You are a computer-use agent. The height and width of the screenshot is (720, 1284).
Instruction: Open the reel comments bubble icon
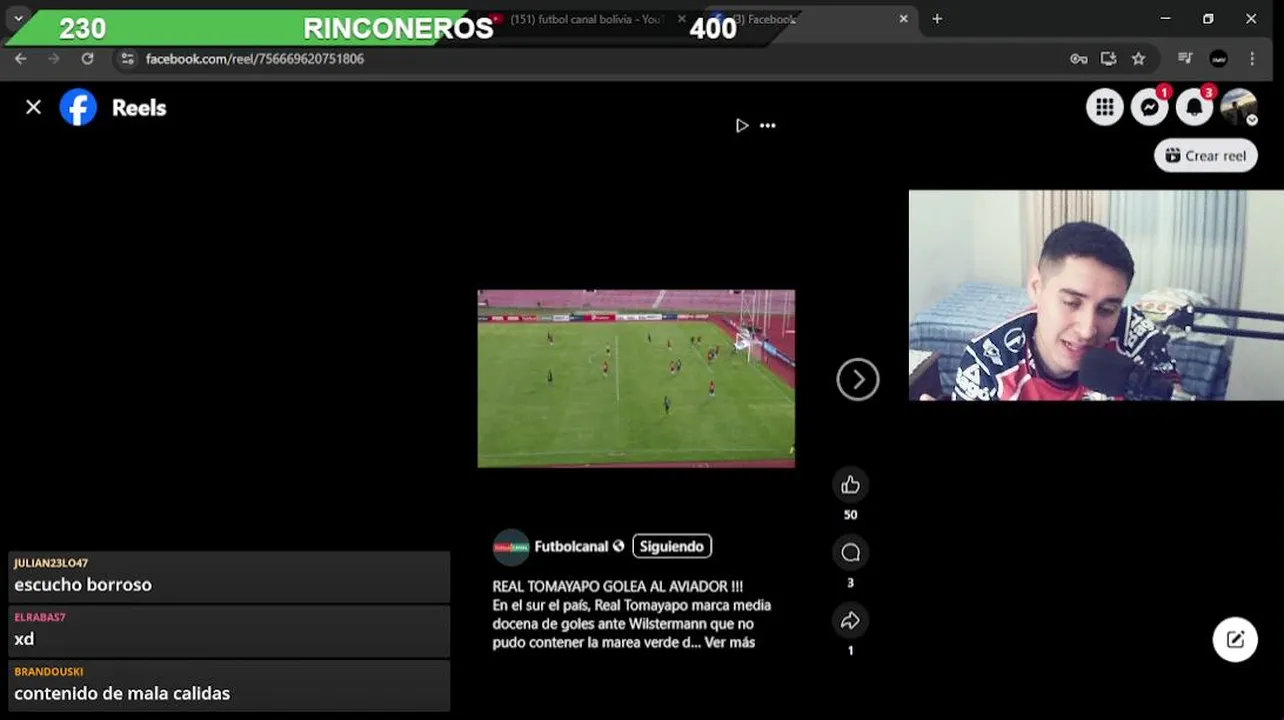(850, 552)
